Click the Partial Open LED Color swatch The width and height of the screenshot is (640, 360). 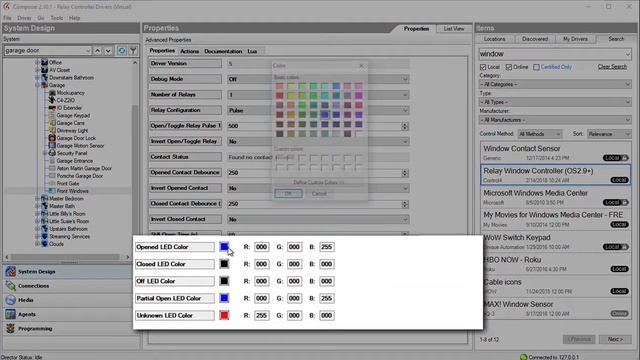click(224, 298)
